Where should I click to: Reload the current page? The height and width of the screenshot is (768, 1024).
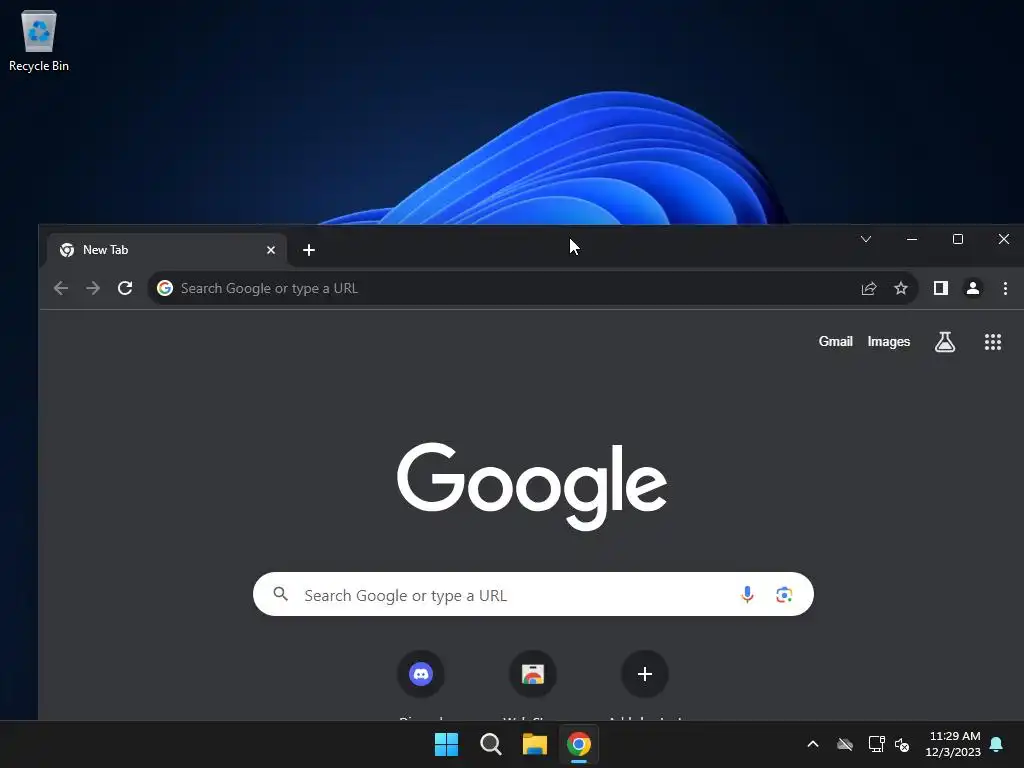pyautogui.click(x=125, y=288)
